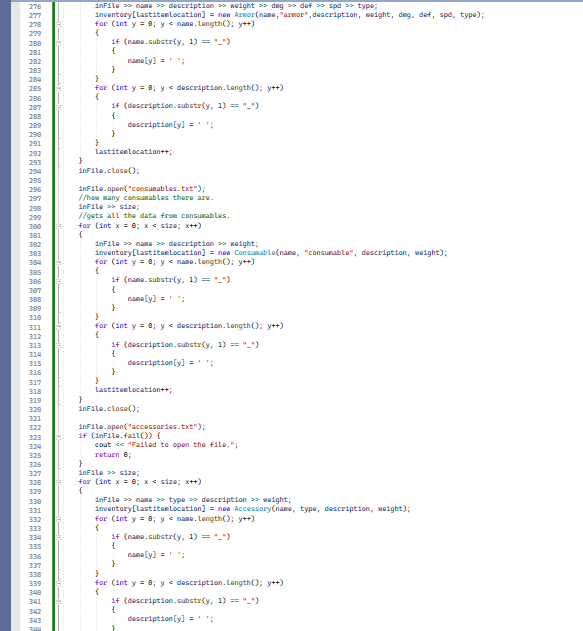Click the "if (inFile.fail()) {" line
The image size is (583, 631).
coord(119,436)
